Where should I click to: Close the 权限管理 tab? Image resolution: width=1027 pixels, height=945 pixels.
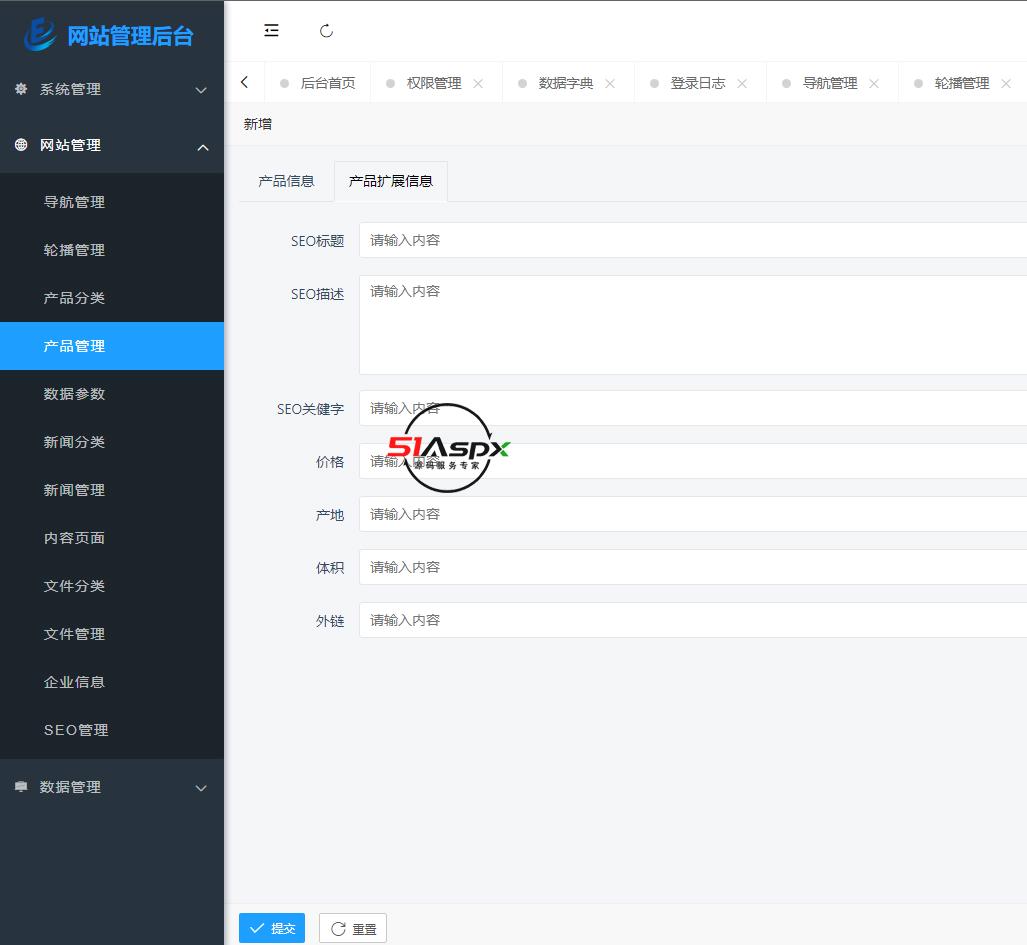[x=478, y=83]
